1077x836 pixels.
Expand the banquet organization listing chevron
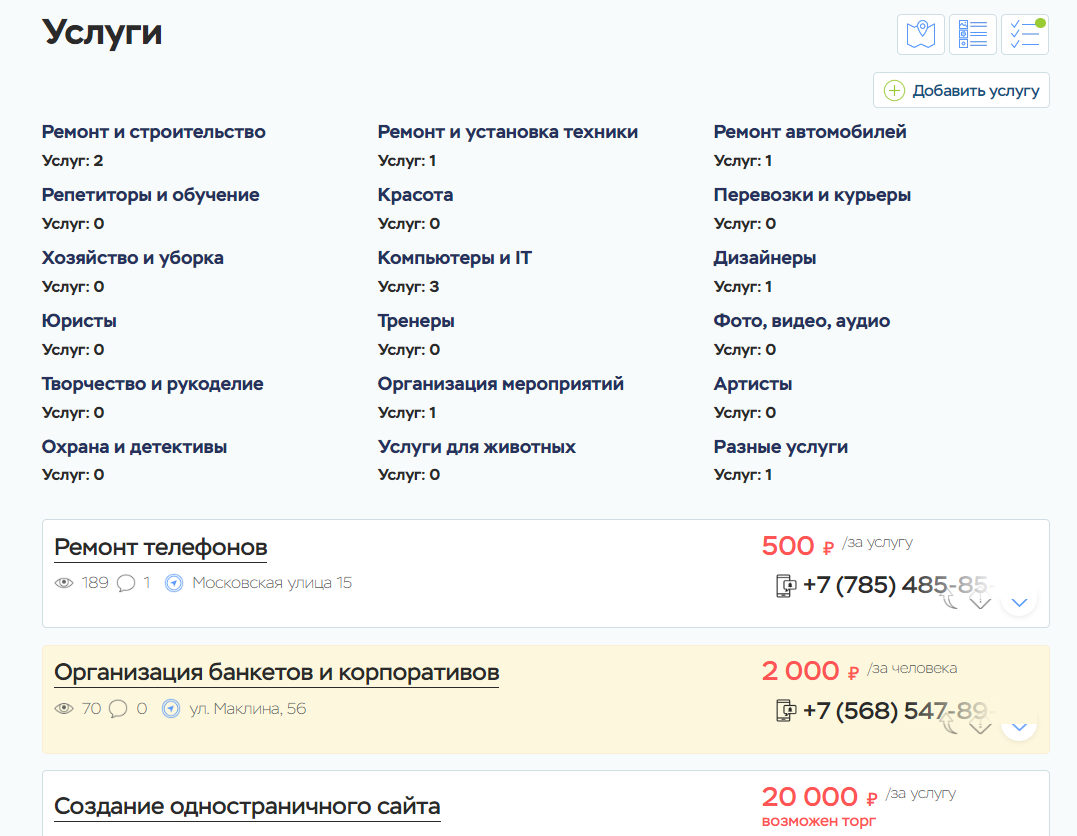click(x=1019, y=727)
